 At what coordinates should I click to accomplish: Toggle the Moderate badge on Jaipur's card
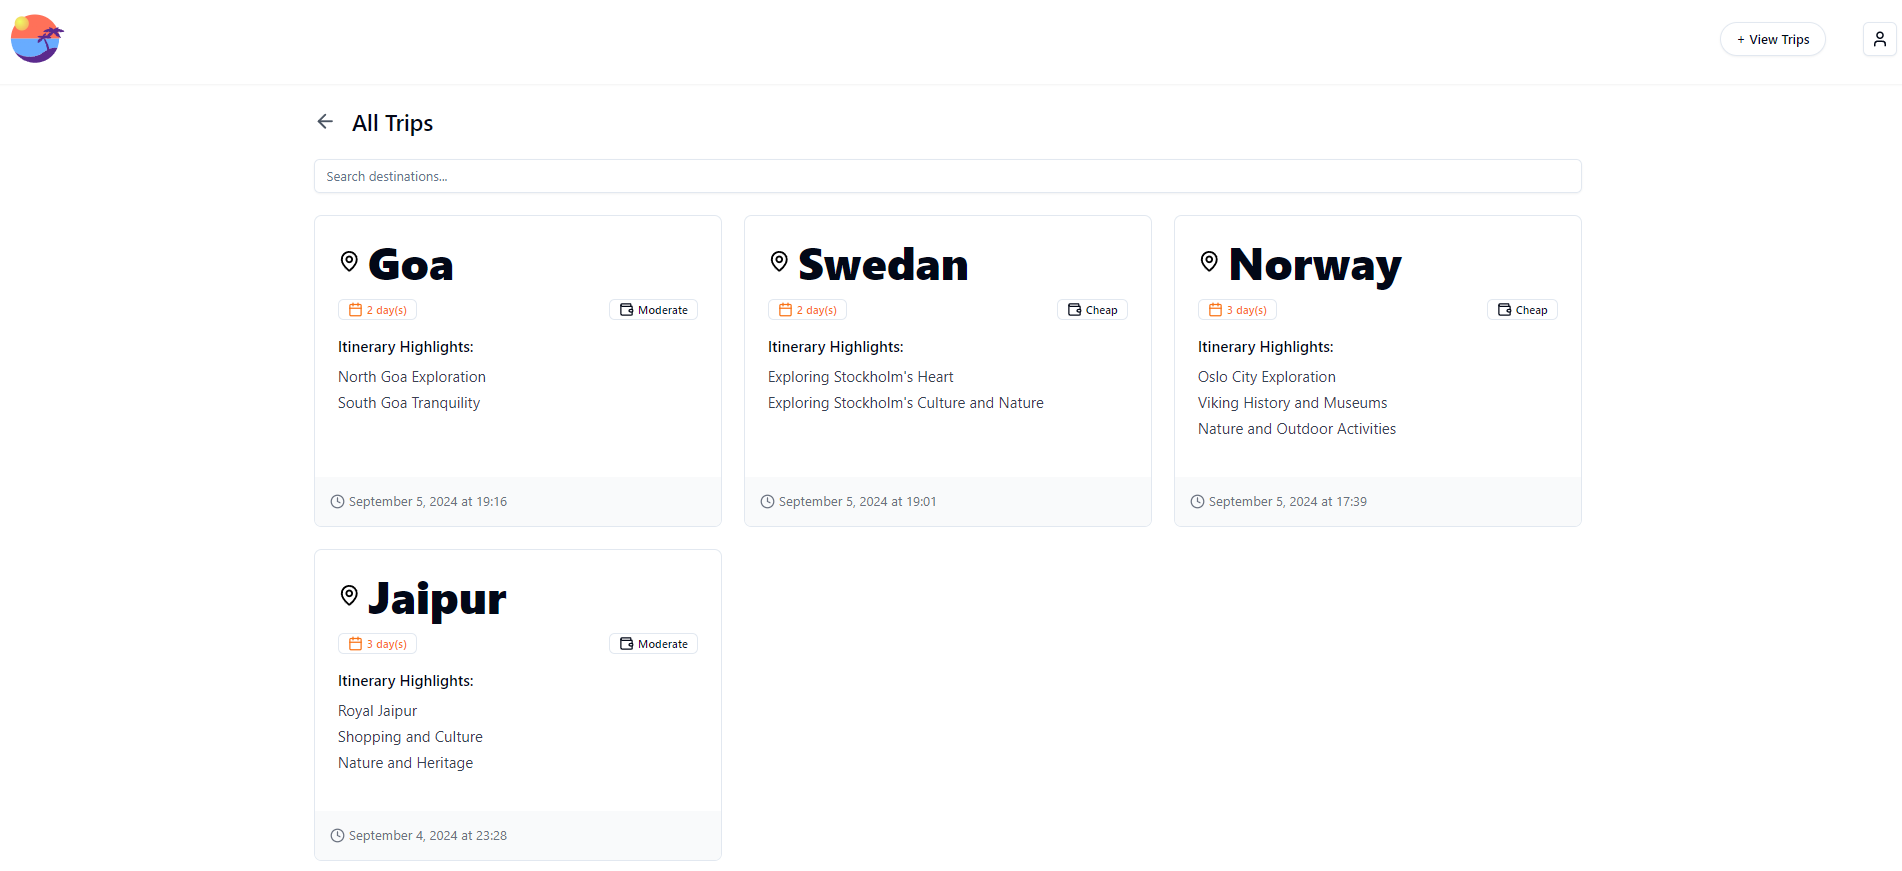coord(653,643)
